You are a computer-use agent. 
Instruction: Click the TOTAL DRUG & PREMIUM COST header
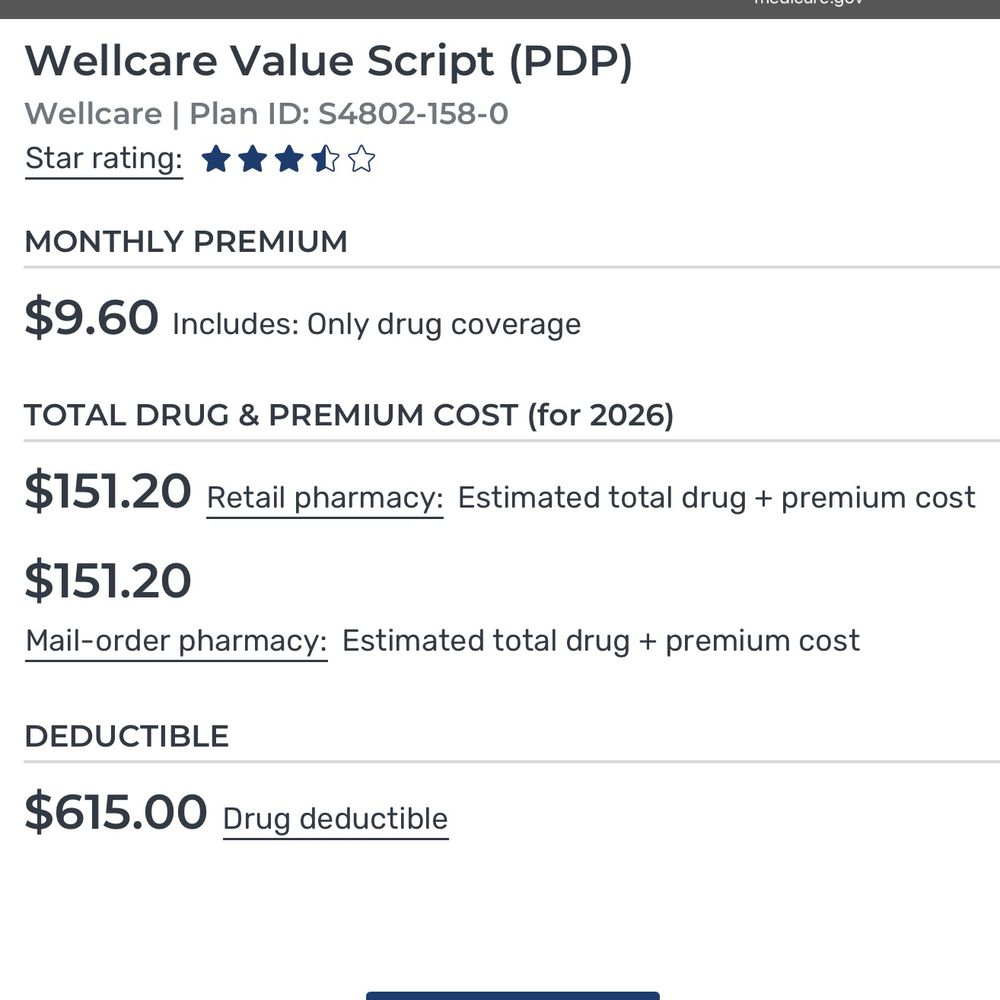tap(351, 414)
